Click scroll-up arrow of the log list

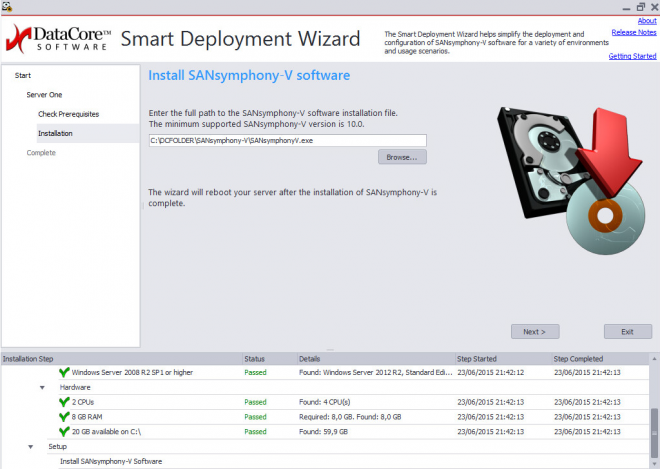point(654,359)
